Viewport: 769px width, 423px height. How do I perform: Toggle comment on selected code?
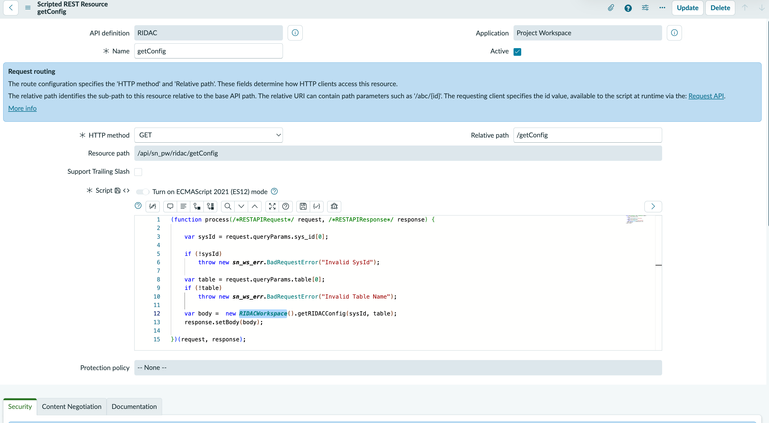coord(170,206)
